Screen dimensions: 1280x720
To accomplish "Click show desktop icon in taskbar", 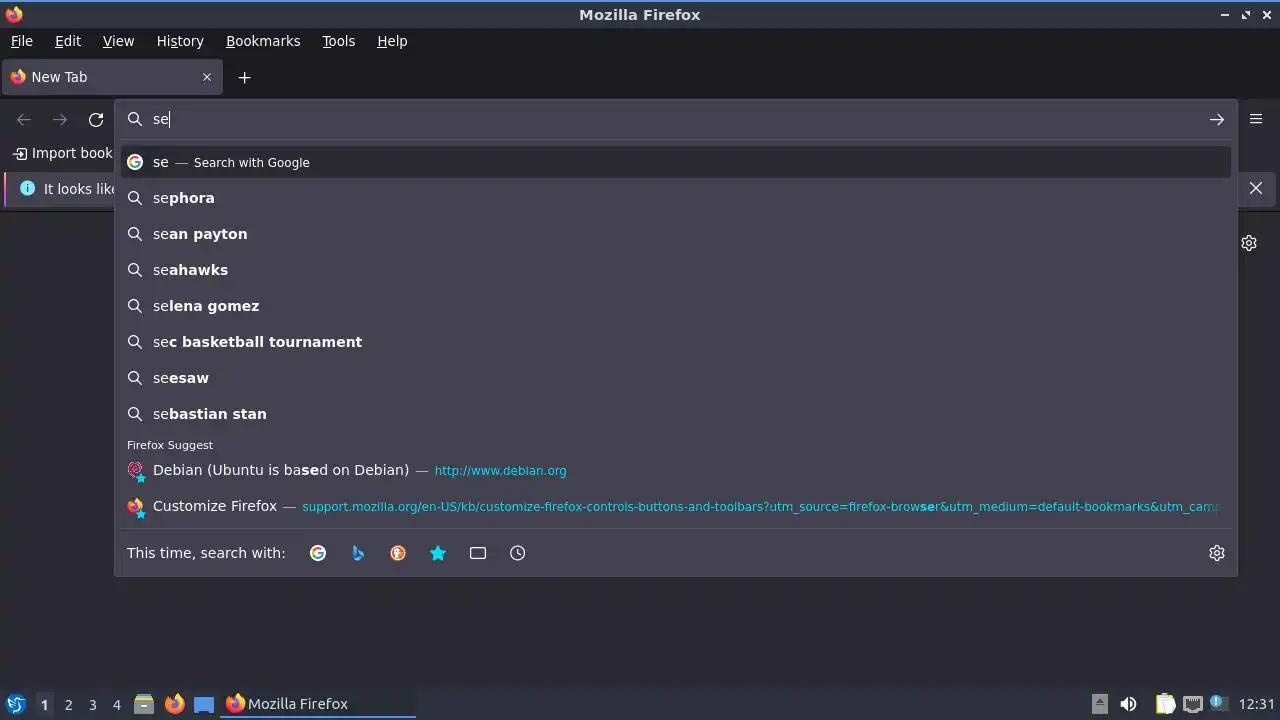I will click(x=204, y=704).
